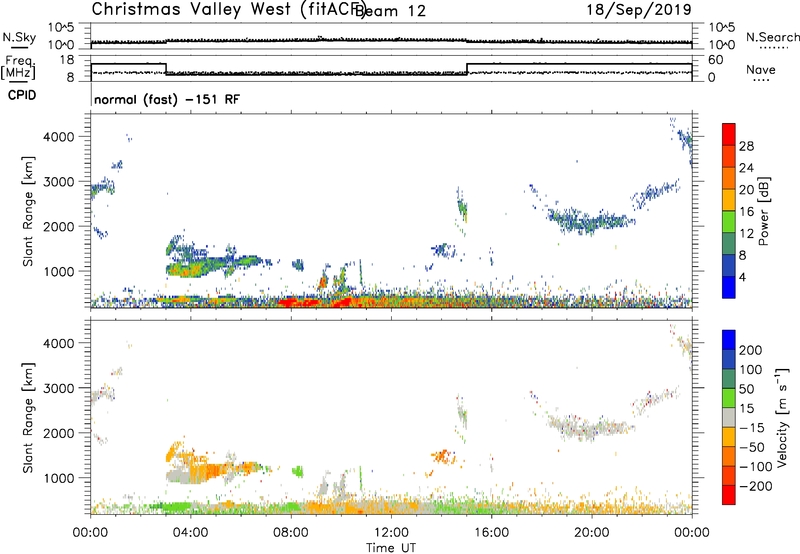Click the gray segment of velocity colorbar
Screen dimensions: 800x554
pyautogui.click(x=729, y=418)
